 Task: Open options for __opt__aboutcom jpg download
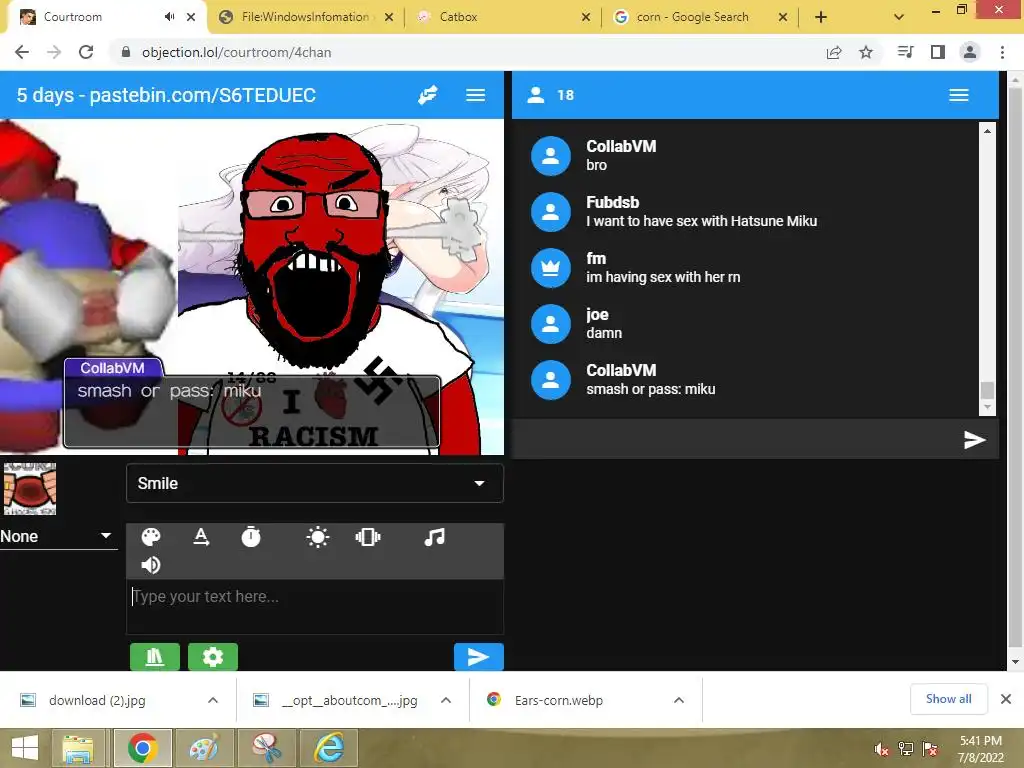click(x=446, y=700)
